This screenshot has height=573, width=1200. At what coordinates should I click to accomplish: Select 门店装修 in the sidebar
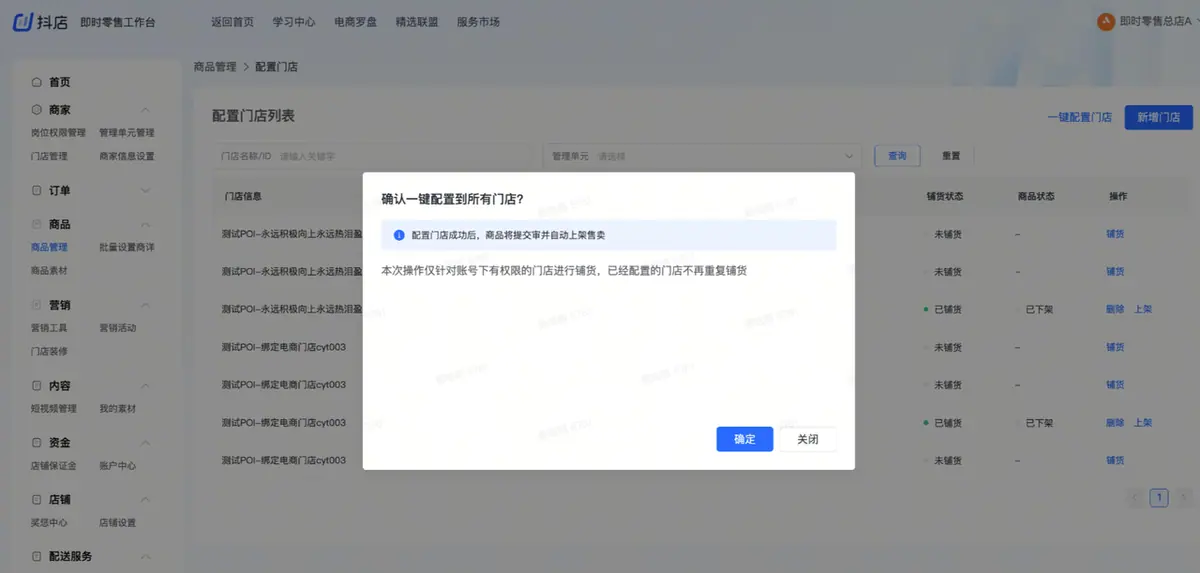[49, 351]
